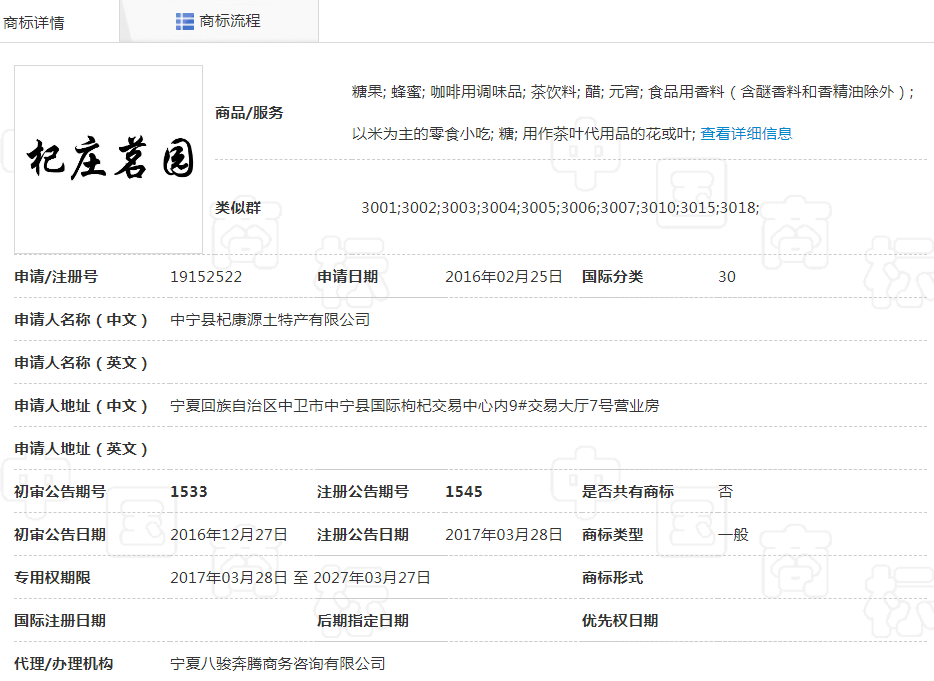This screenshot has height=681, width=934.
Task: Click the similar group codes starting with 3001
Action: [560, 208]
